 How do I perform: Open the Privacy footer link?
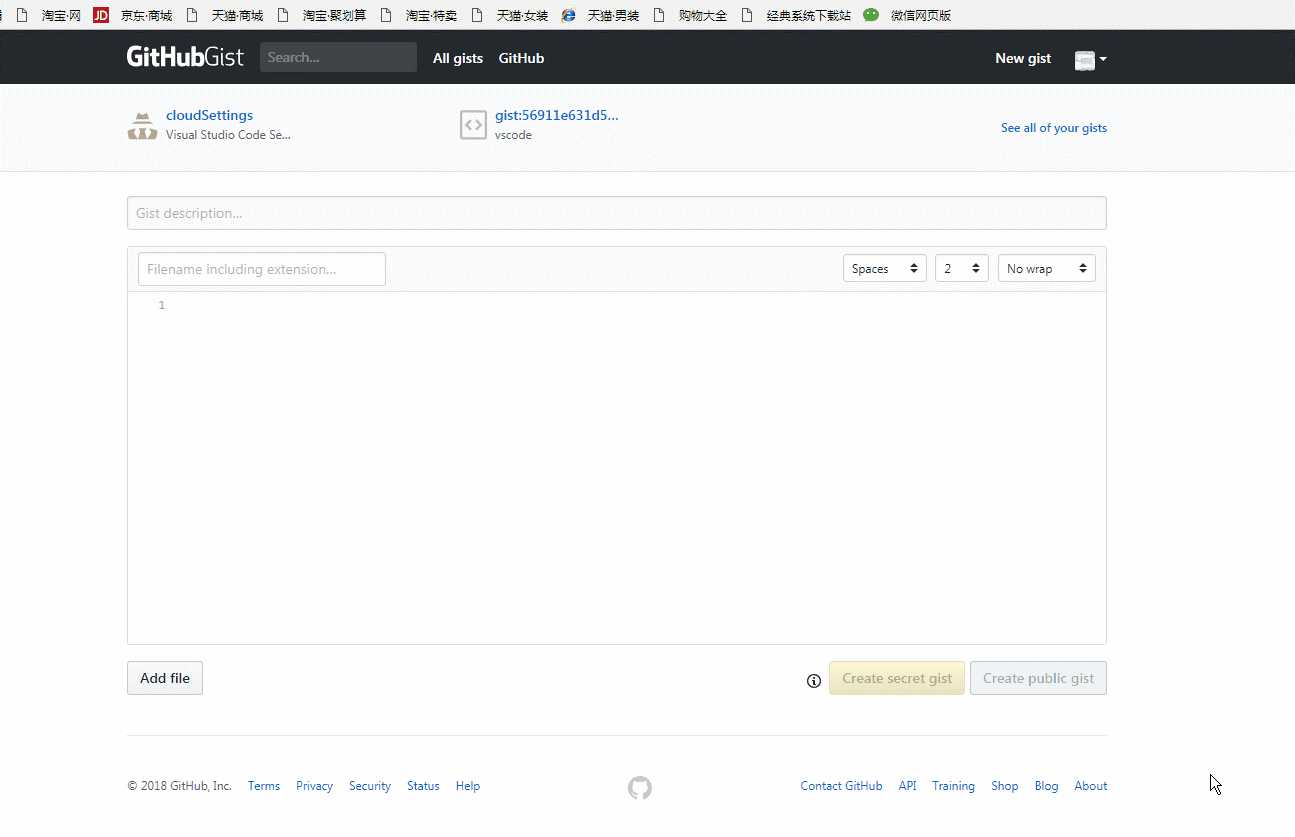314,786
